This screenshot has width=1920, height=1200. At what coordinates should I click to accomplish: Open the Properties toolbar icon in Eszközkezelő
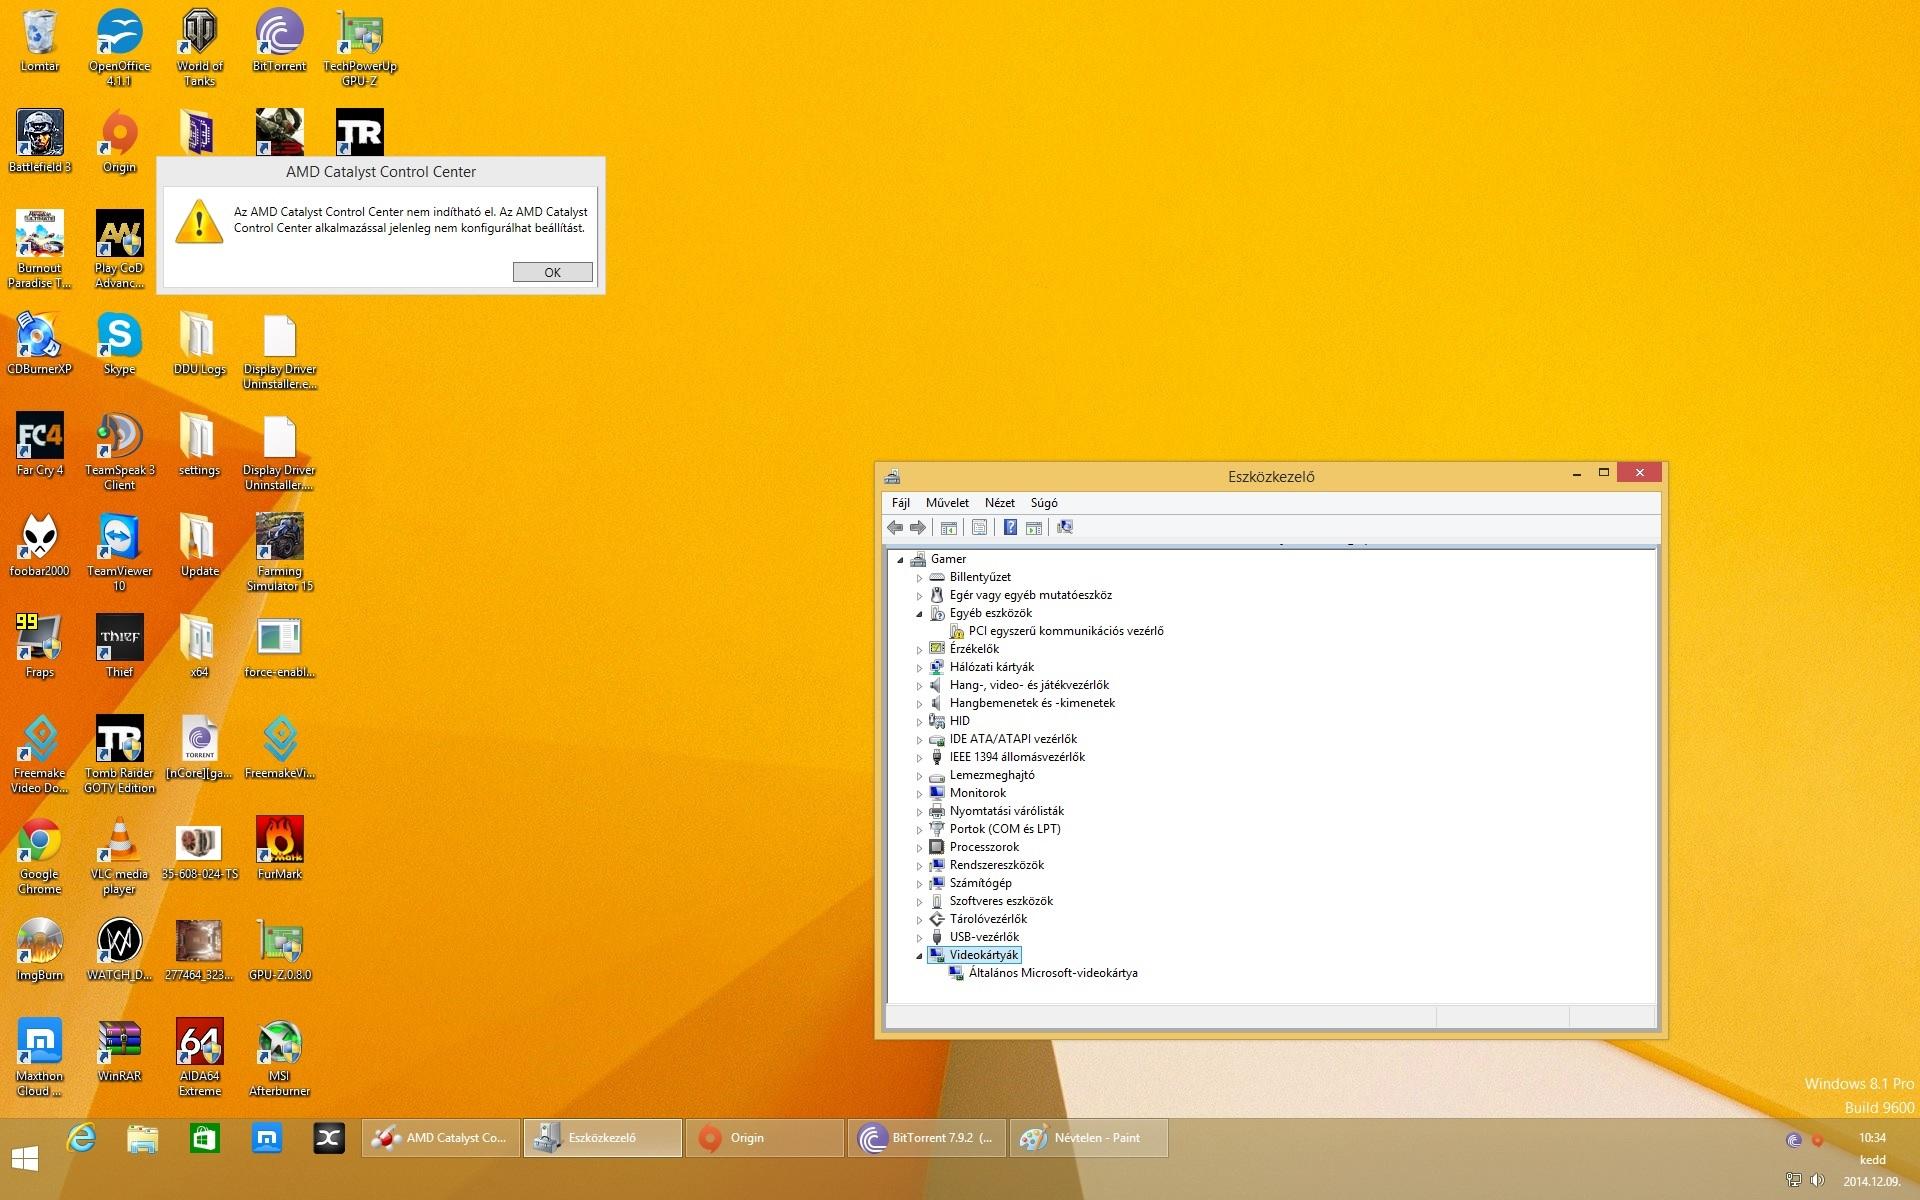point(979,527)
